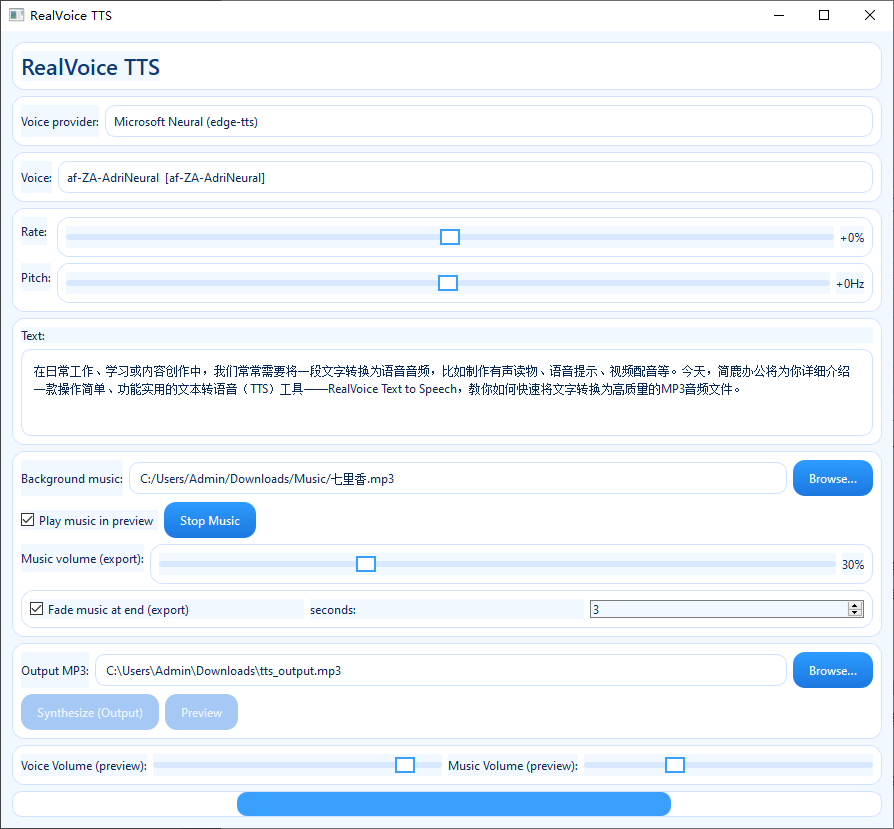
Task: Click the Music volume (export) slider handle
Action: coord(366,564)
